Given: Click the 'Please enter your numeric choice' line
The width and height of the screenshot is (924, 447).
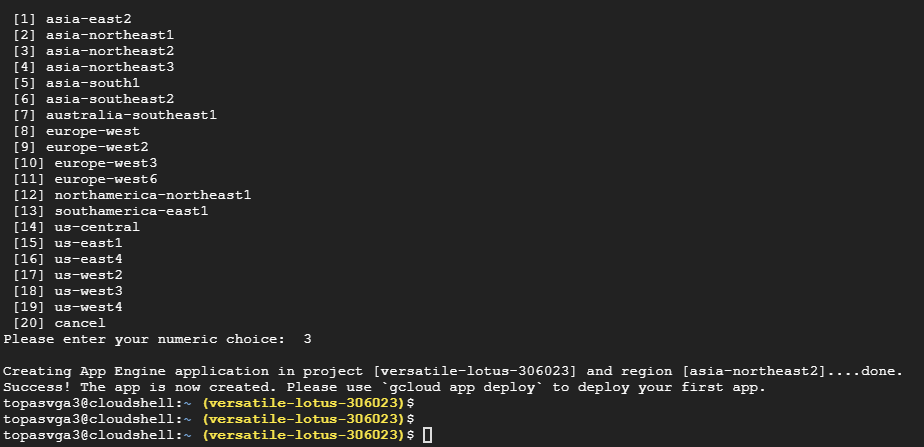Looking at the screenshot, I should [157, 339].
